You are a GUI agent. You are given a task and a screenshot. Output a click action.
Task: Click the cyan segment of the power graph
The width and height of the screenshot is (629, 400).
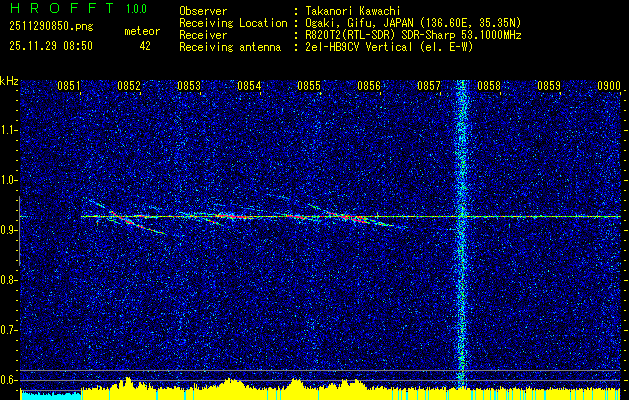[51, 395]
